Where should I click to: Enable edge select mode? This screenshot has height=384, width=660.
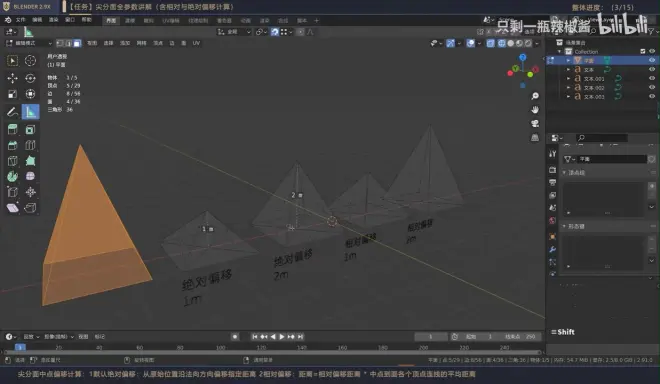[x=68, y=43]
